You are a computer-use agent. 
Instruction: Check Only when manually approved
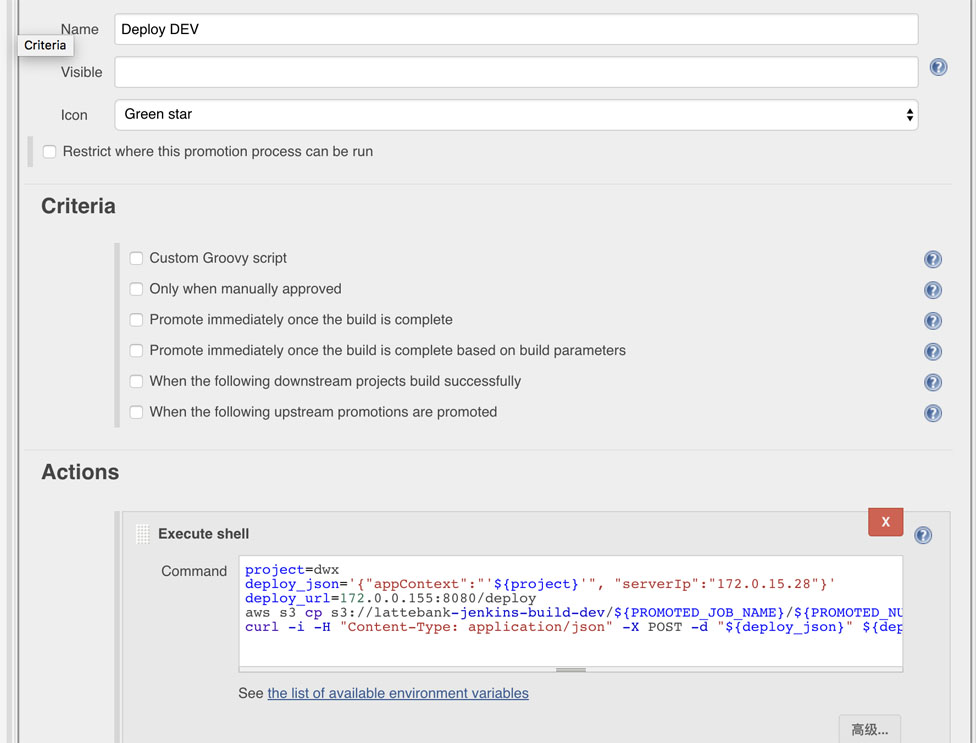tap(136, 289)
